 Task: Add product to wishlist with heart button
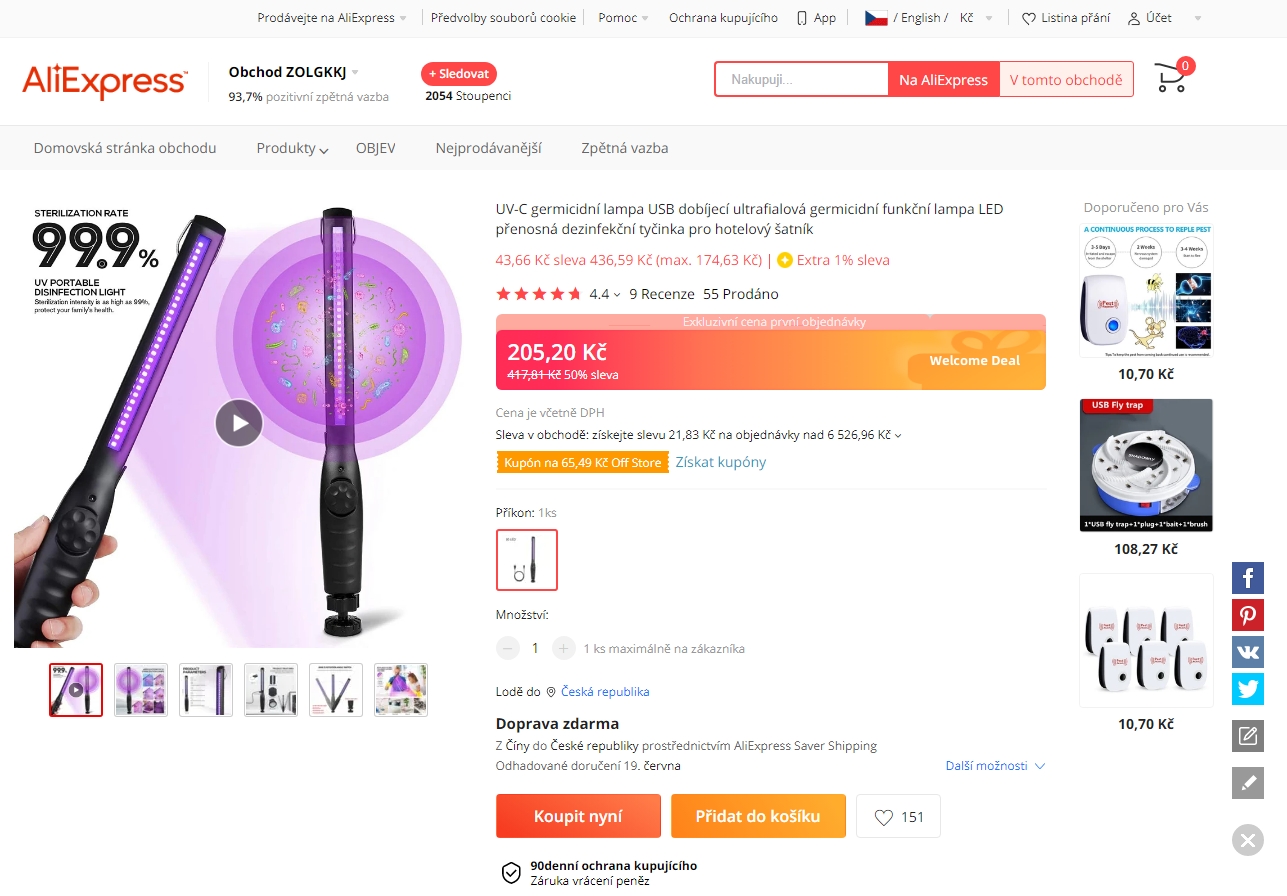[x=898, y=817]
